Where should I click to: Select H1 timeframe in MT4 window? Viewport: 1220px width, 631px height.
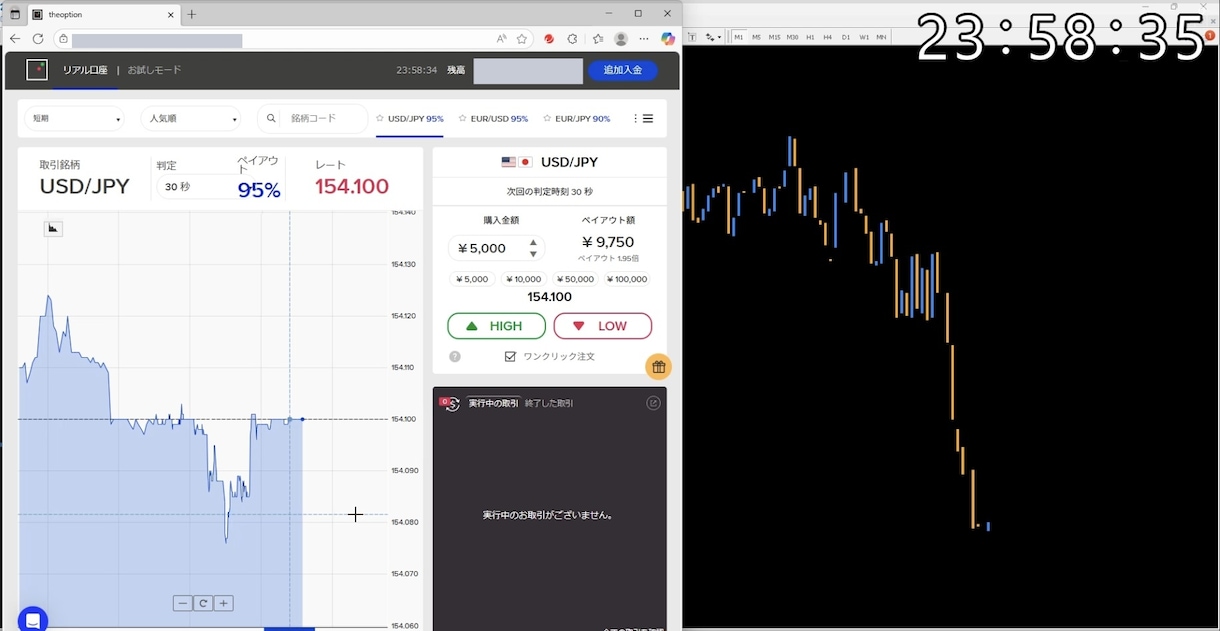coord(811,37)
